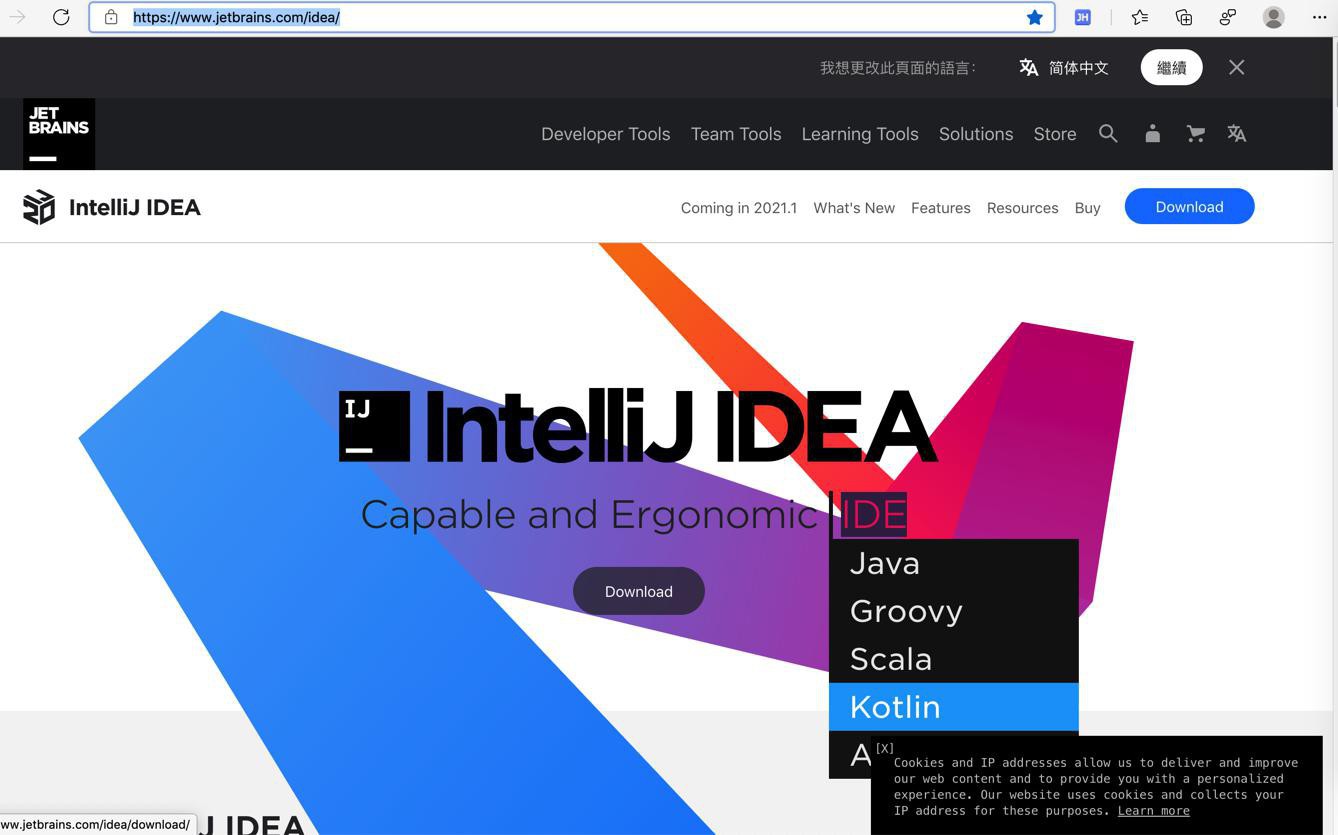Open the JetBrains account icon

(x=1152, y=133)
